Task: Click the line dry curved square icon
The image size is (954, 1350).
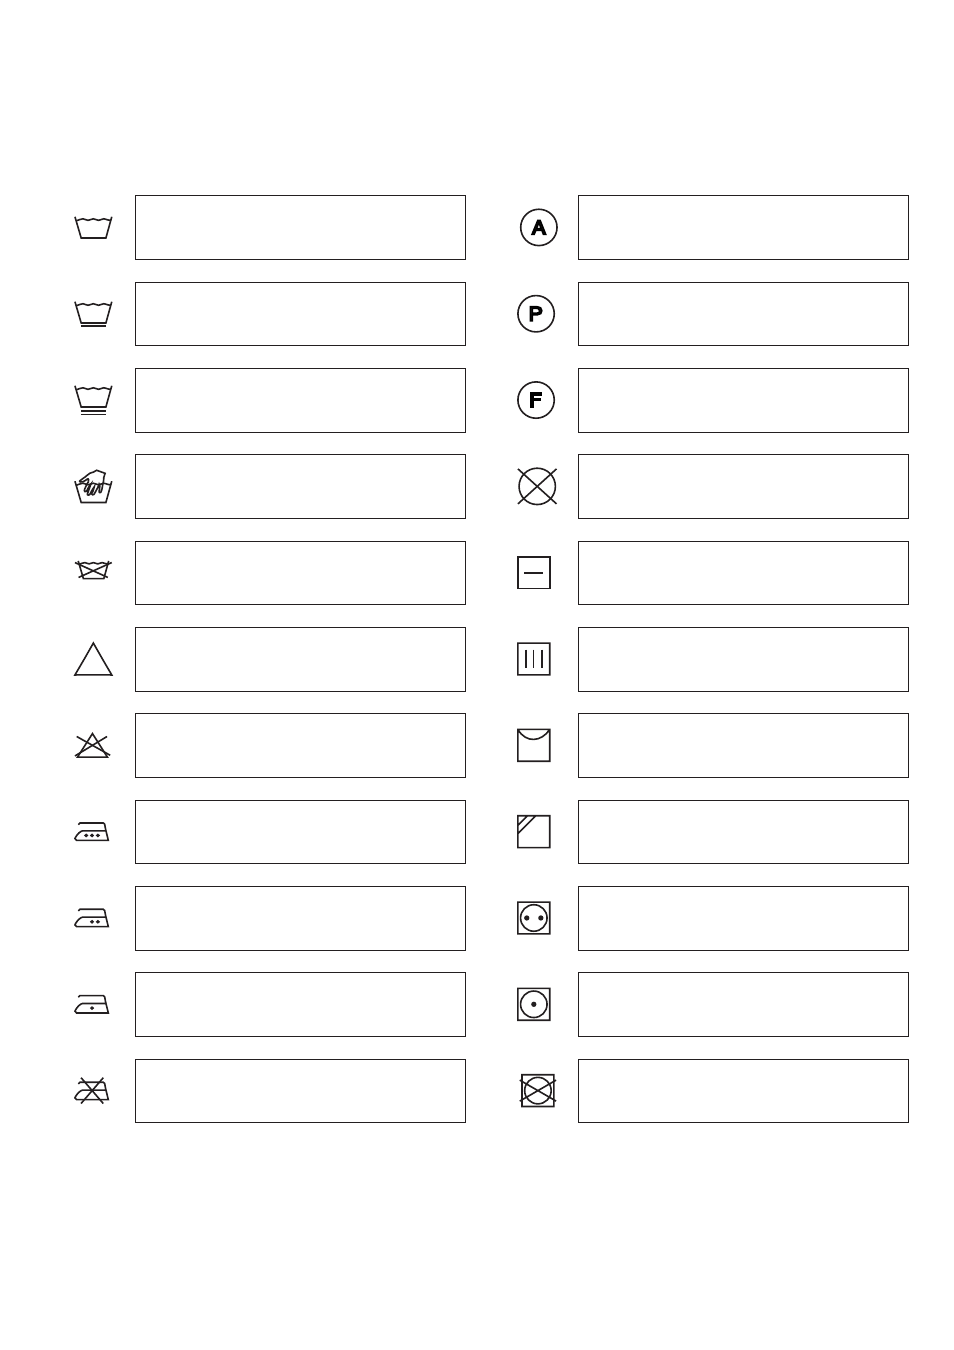Action: (x=534, y=745)
